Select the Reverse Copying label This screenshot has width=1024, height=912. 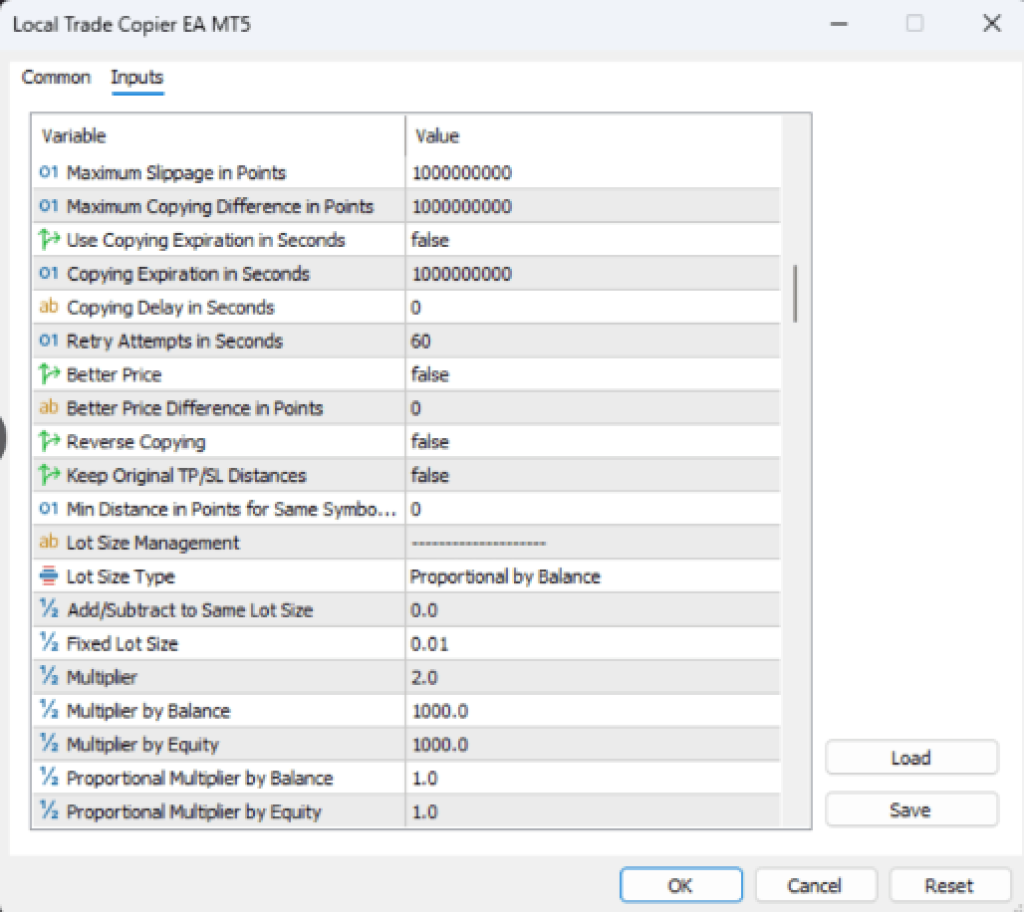(136, 442)
